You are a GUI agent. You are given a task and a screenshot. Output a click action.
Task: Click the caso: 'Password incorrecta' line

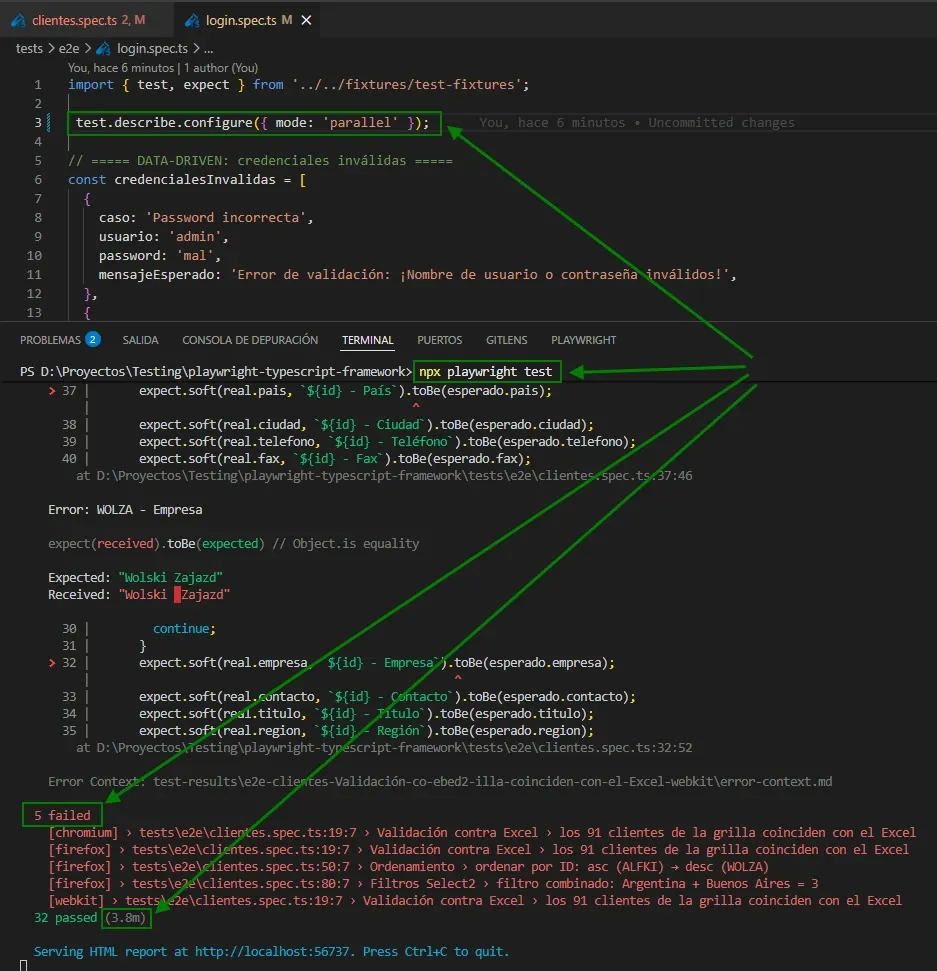click(x=206, y=217)
